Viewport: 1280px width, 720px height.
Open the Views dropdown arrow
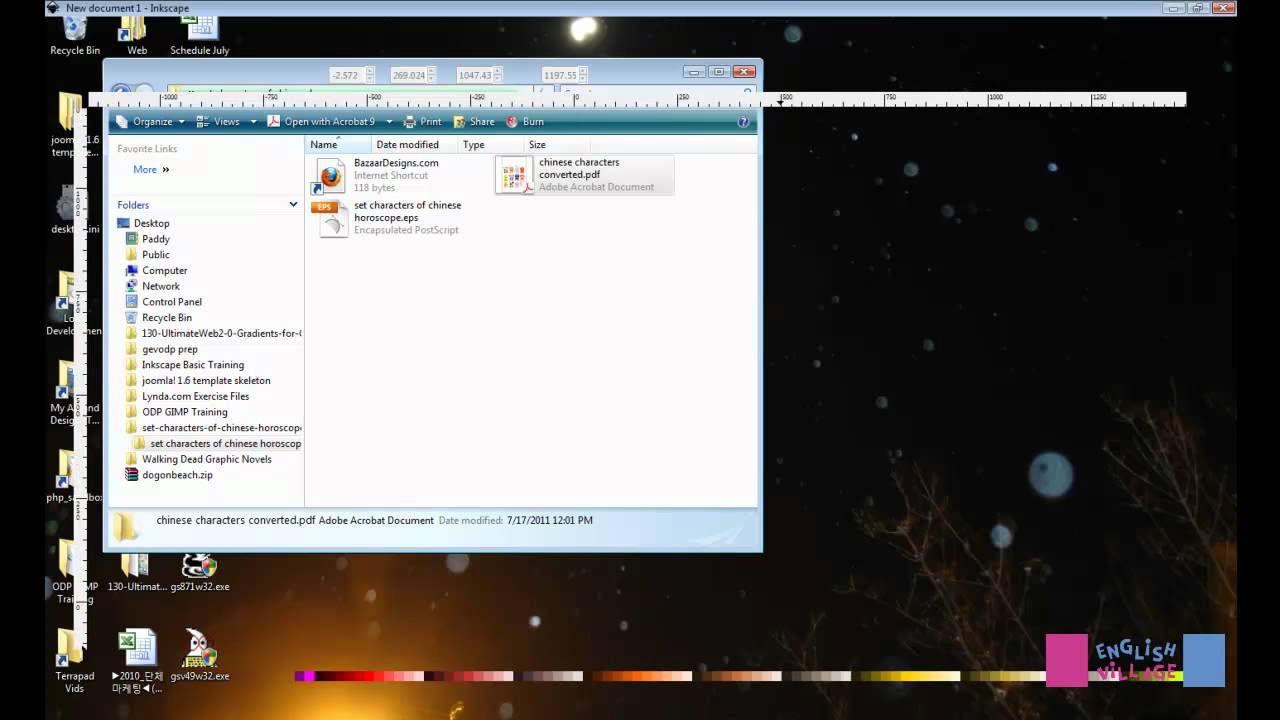coord(253,122)
